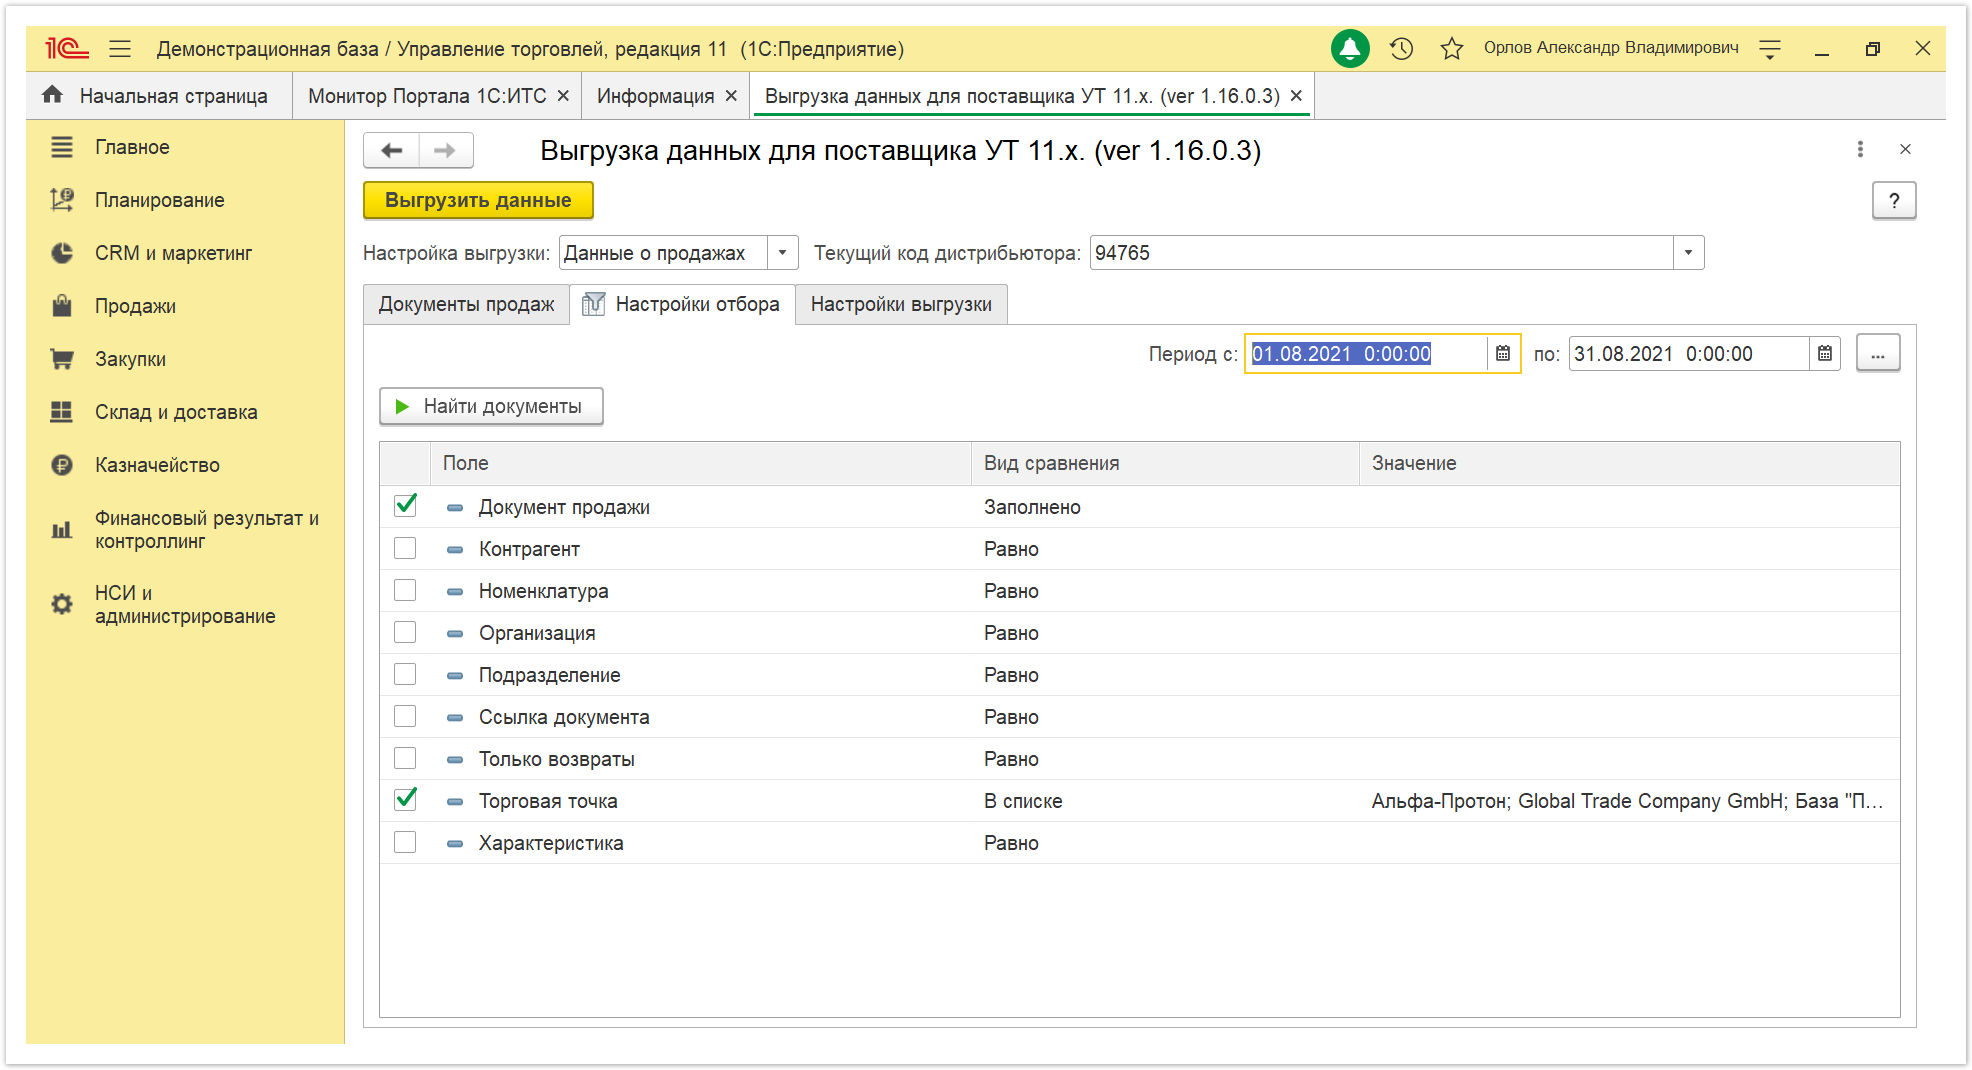This screenshot has height=1070, width=1972.
Task: Click the 1C logo icon
Action: pyautogui.click(x=67, y=48)
